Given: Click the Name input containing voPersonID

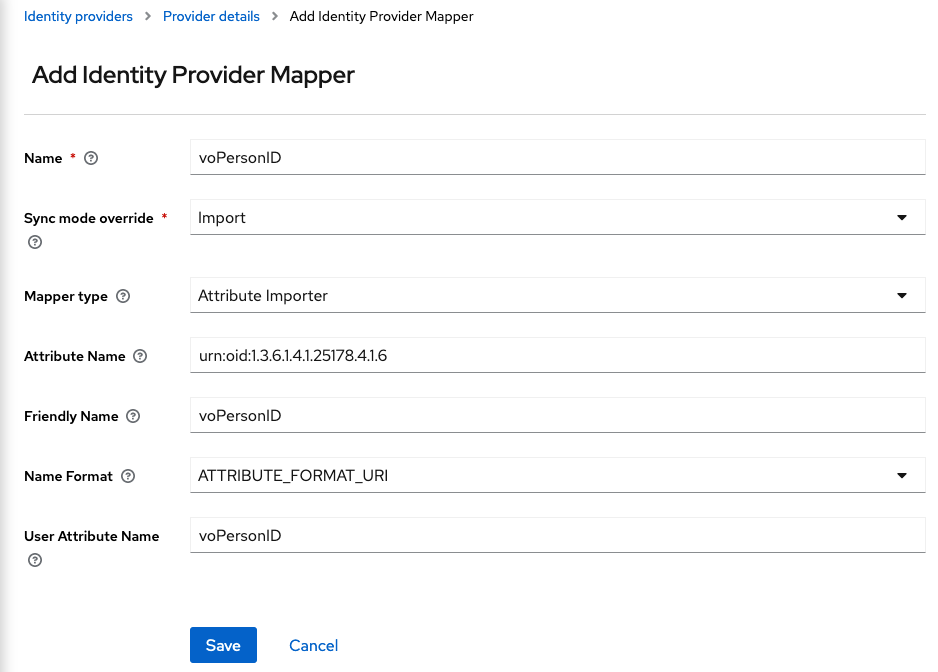Looking at the screenshot, I should (x=557, y=157).
